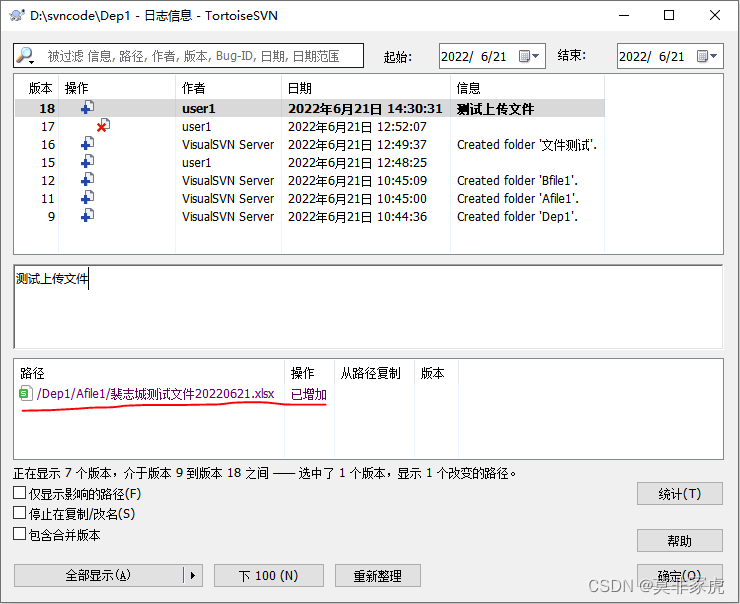The height and width of the screenshot is (604, 740).
Task: Click the added-action icon for revision 11
Action: (87, 197)
